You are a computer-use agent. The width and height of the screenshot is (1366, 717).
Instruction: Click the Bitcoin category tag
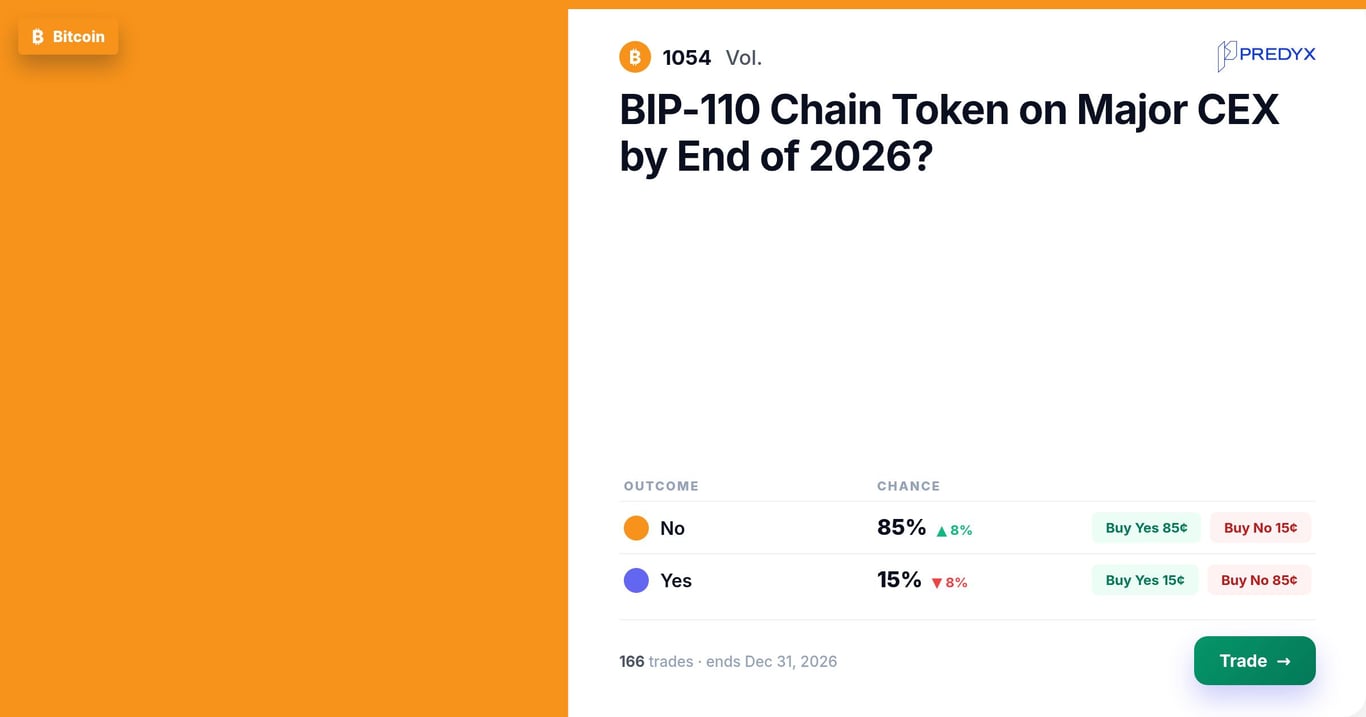(68, 37)
